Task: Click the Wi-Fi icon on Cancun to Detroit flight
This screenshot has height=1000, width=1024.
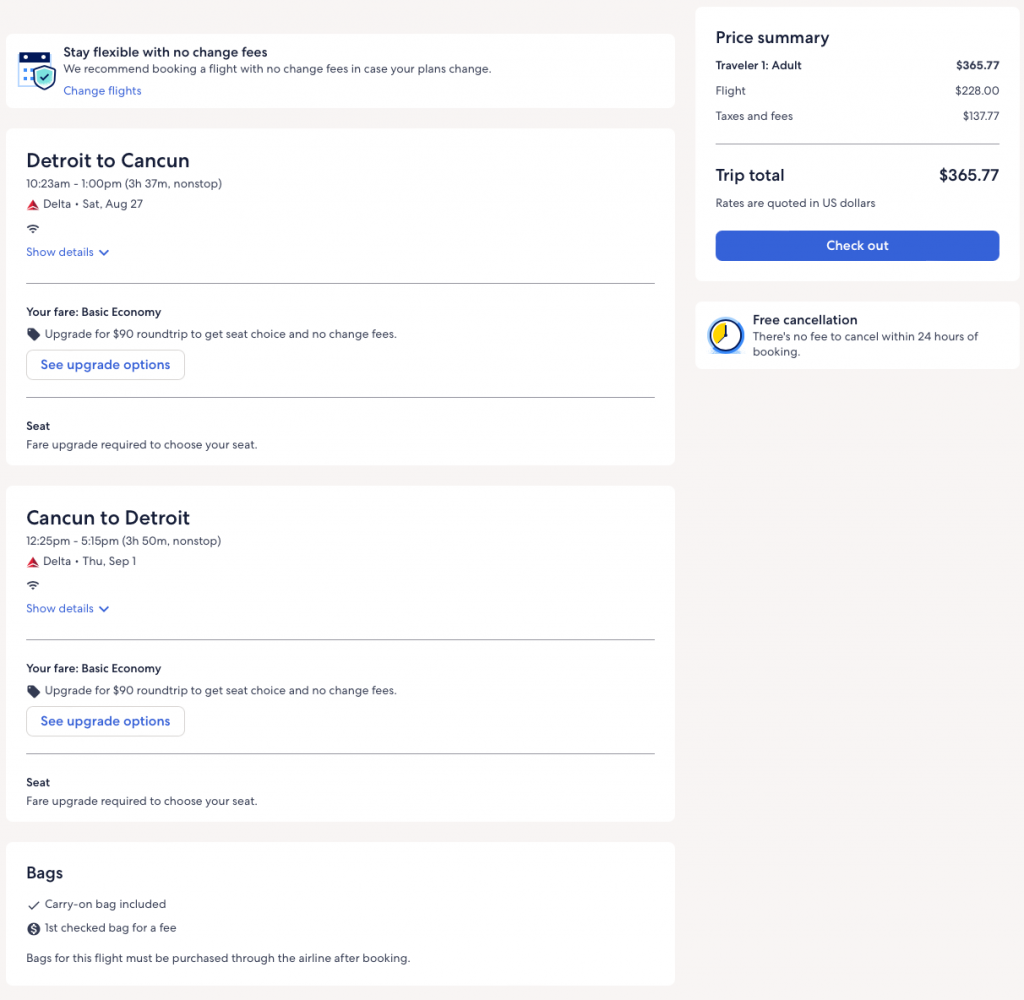Action: (33, 585)
